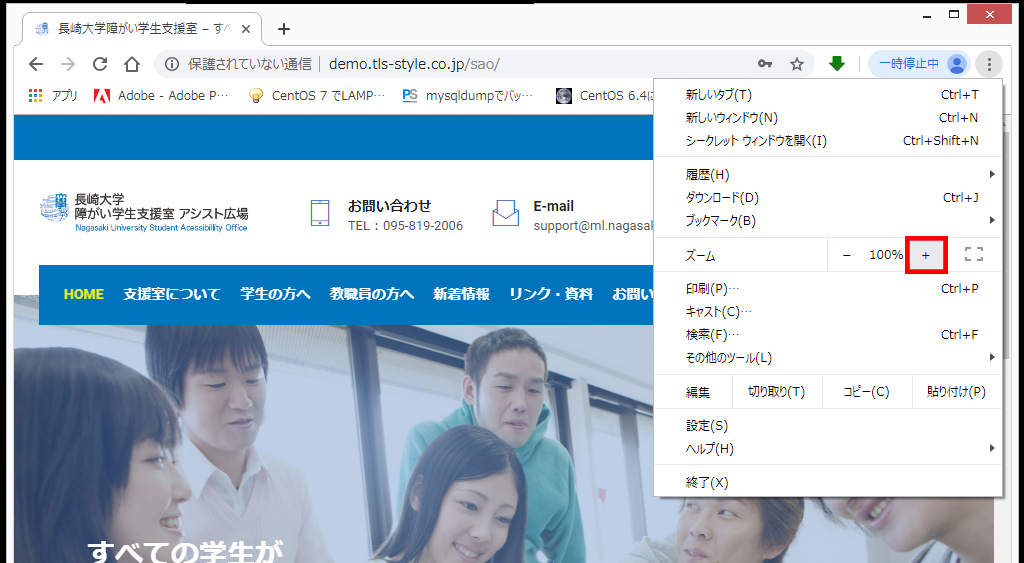
Task: Open 設定(S) settings
Action: (827, 425)
